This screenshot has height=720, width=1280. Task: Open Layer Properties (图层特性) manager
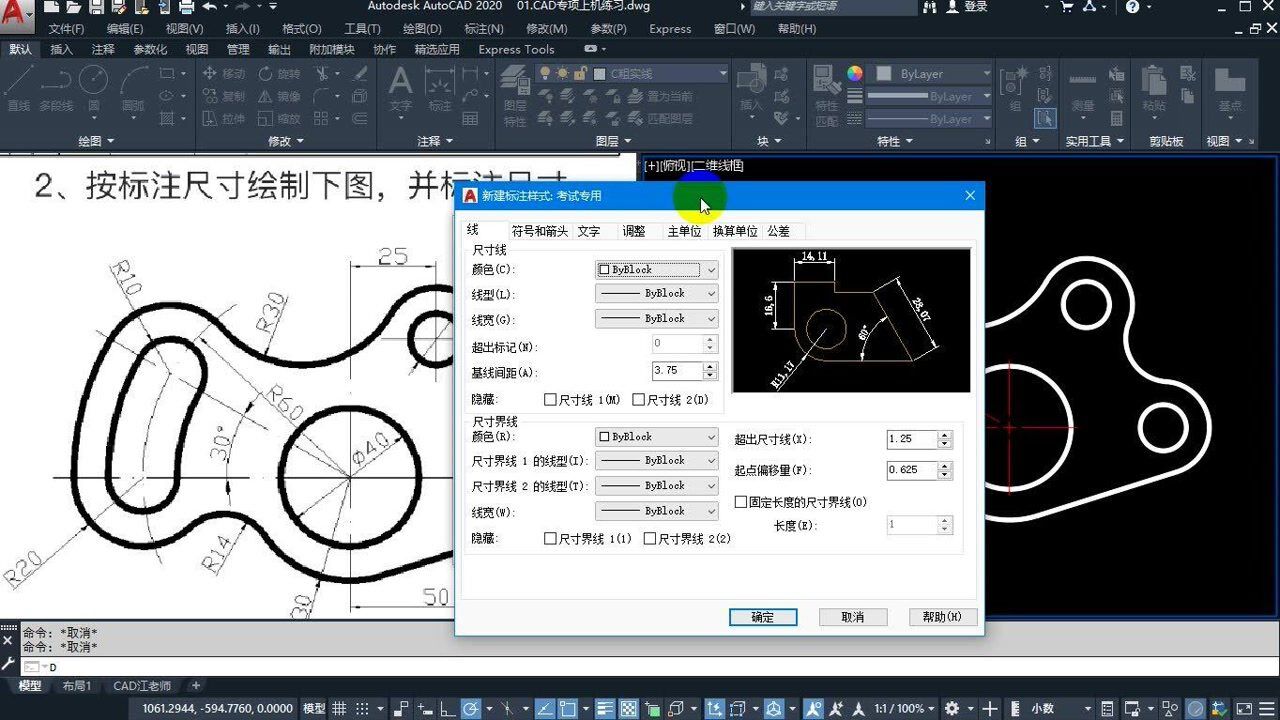pyautogui.click(x=515, y=96)
